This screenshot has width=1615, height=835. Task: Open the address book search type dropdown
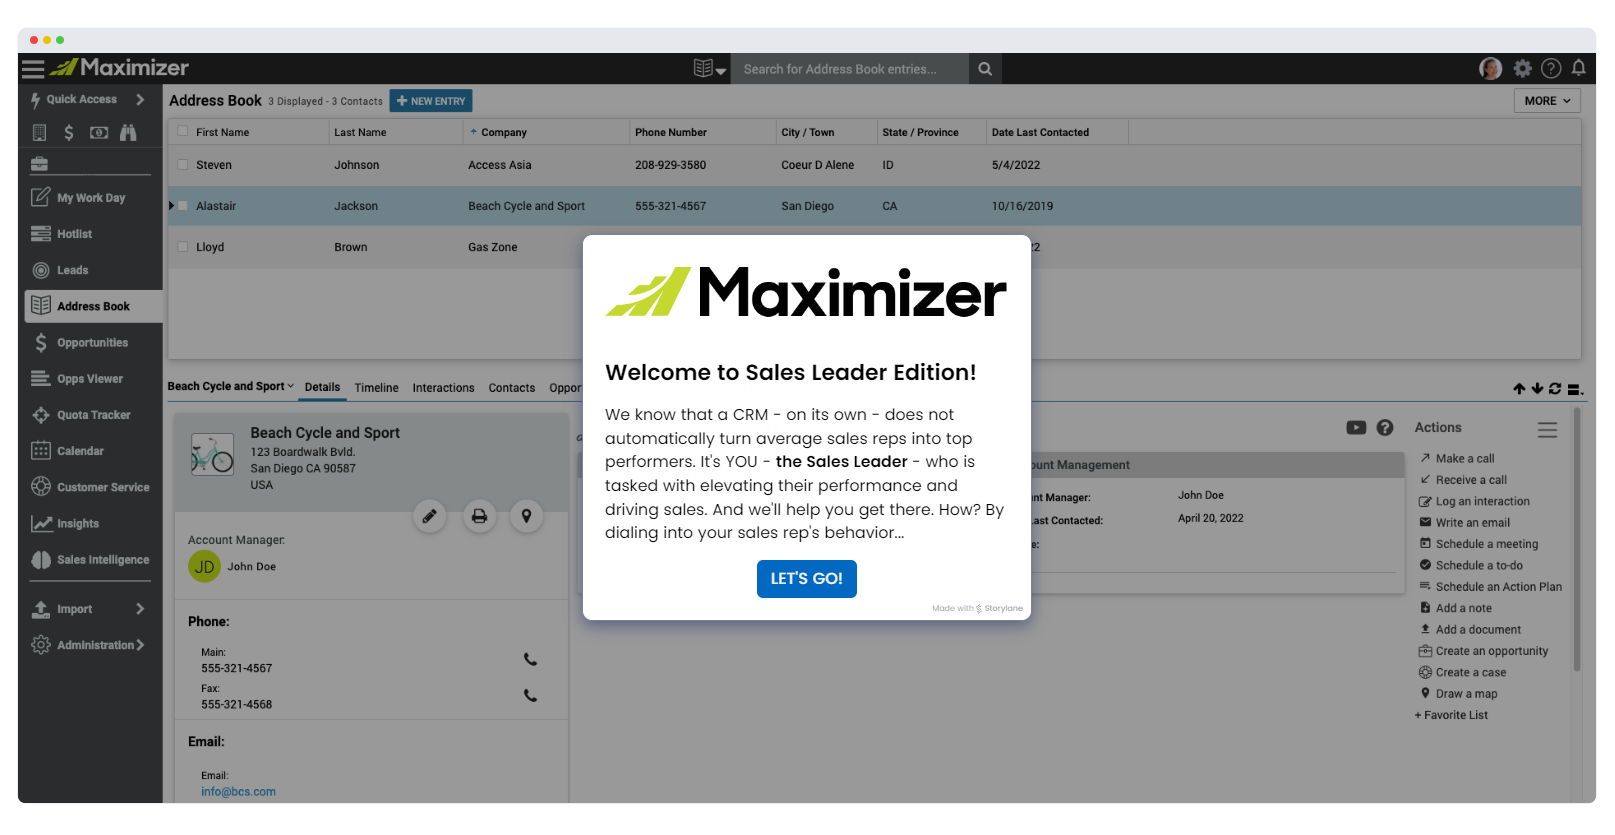709,69
